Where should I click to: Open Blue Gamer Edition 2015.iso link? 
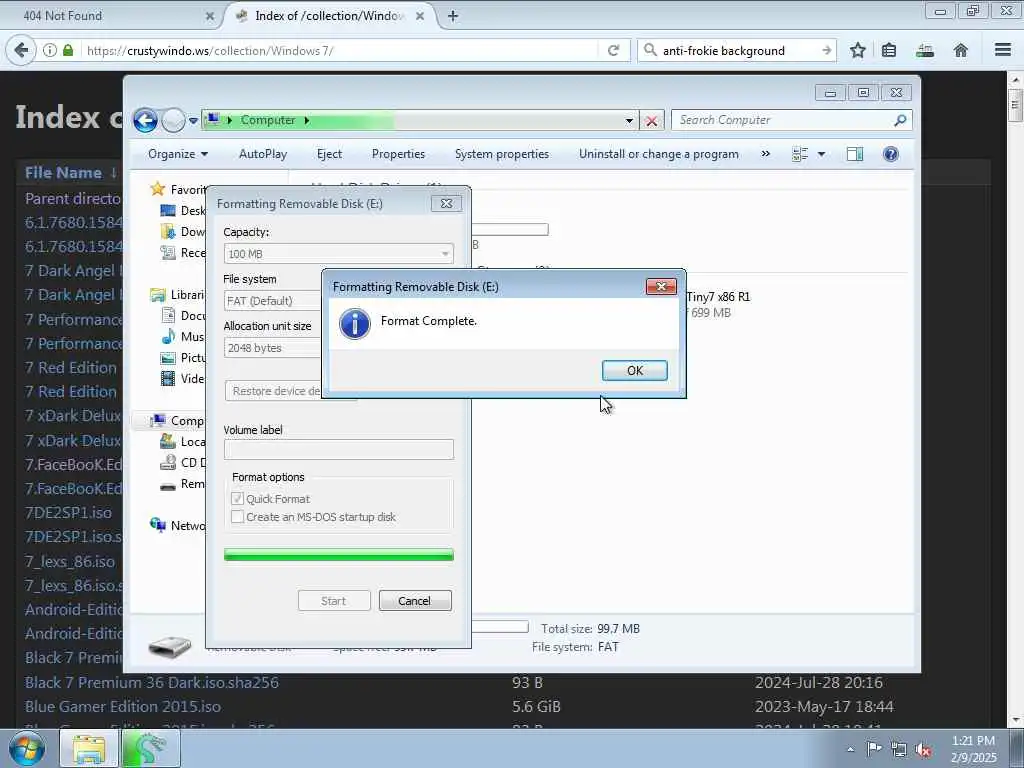point(123,707)
